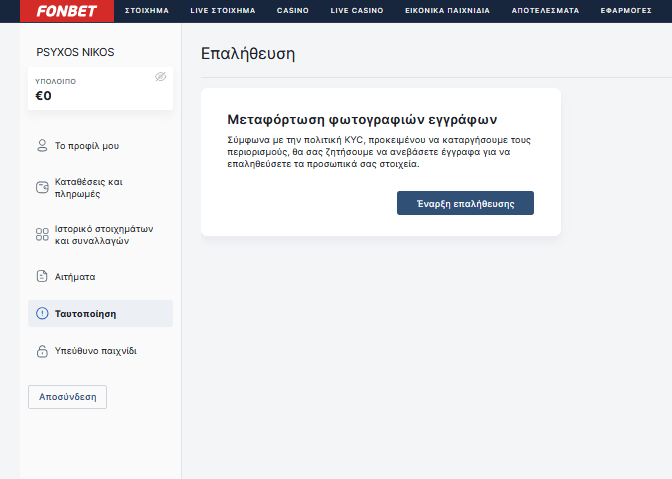This screenshot has height=479, width=672.
Task: Open Το προφίλ μου sidebar link
Action: pyautogui.click(x=87, y=146)
